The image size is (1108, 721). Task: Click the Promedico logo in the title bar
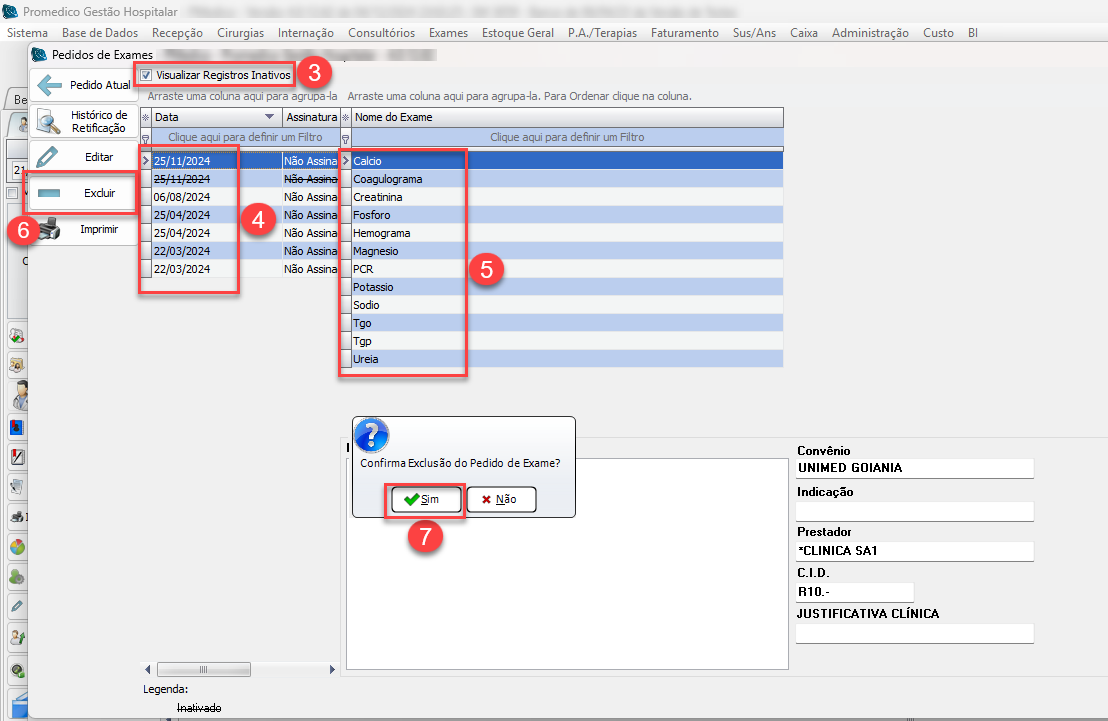click(x=11, y=12)
